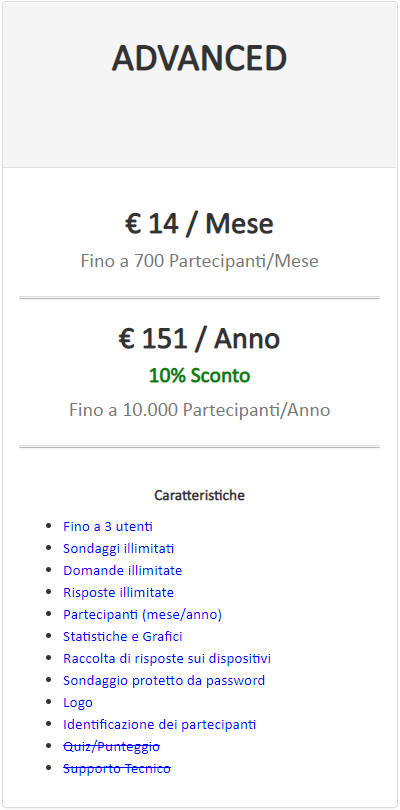Click 'Partecipanti (mese/anno)' link
This screenshot has width=400, height=810.
[142, 615]
